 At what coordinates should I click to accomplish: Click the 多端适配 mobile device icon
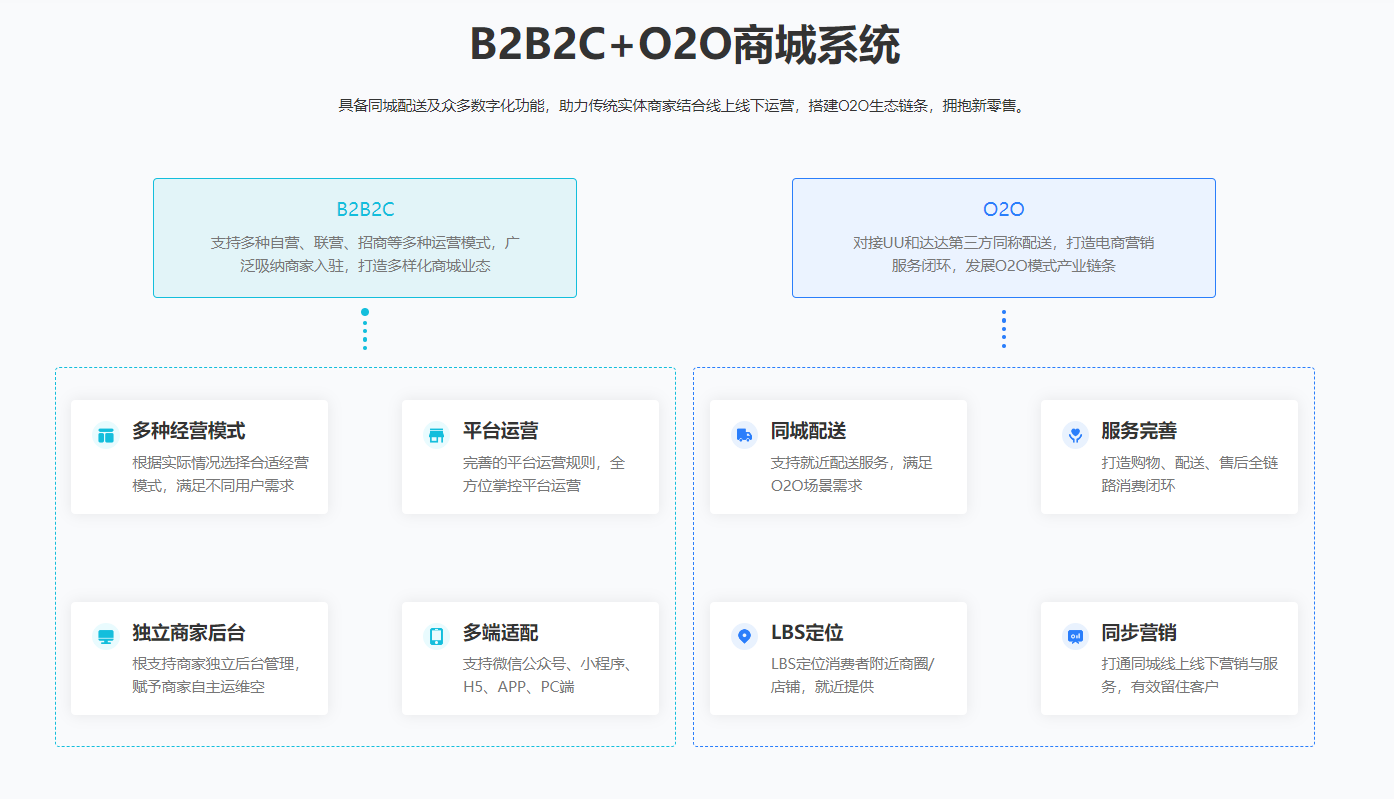point(436,636)
